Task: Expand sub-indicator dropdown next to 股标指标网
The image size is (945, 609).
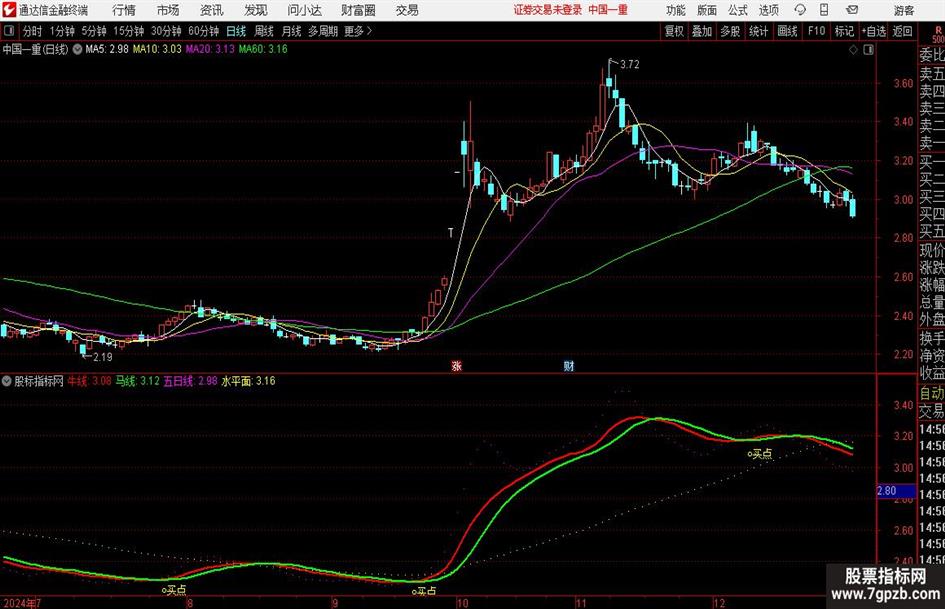Action: click(7, 381)
